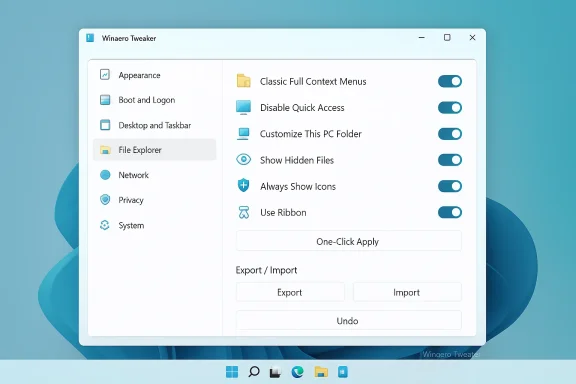Click the Undo button
The height and width of the screenshot is (384, 576).
[348, 320]
